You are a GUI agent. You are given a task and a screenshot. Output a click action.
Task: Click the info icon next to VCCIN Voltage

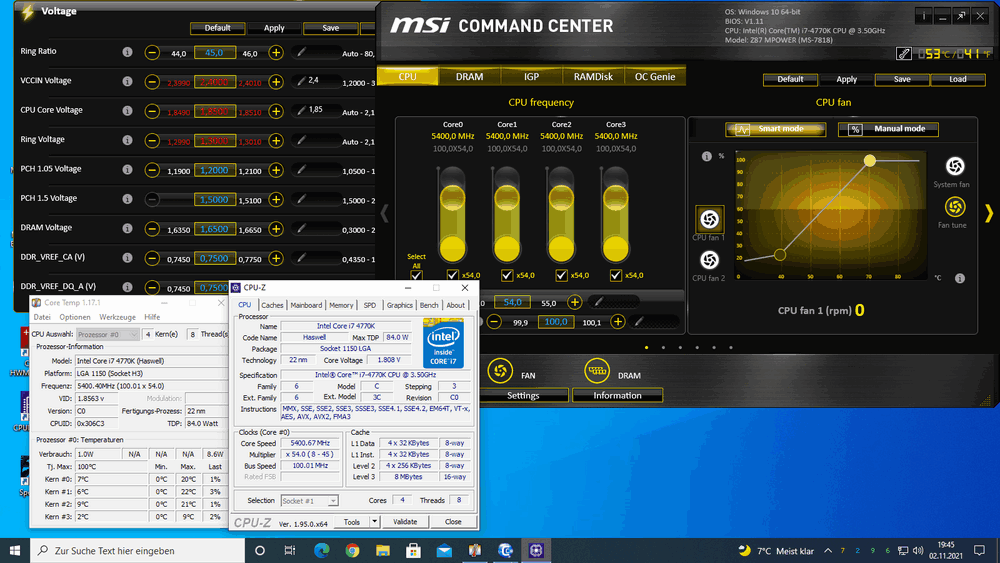click(x=128, y=82)
